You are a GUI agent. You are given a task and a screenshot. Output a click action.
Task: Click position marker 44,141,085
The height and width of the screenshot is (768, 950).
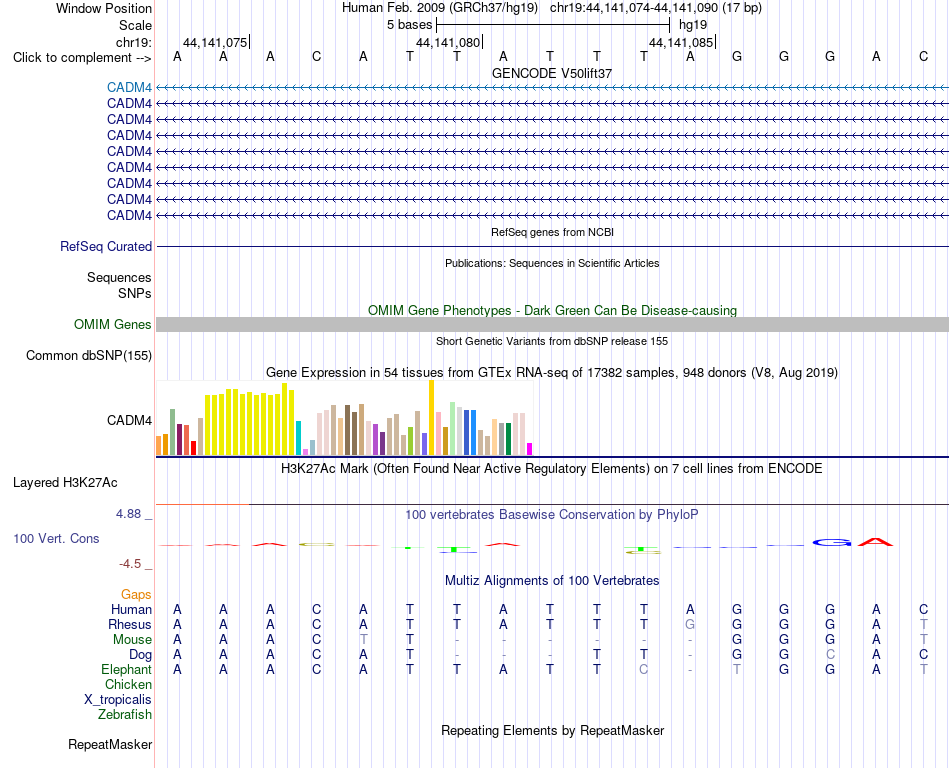(x=681, y=42)
